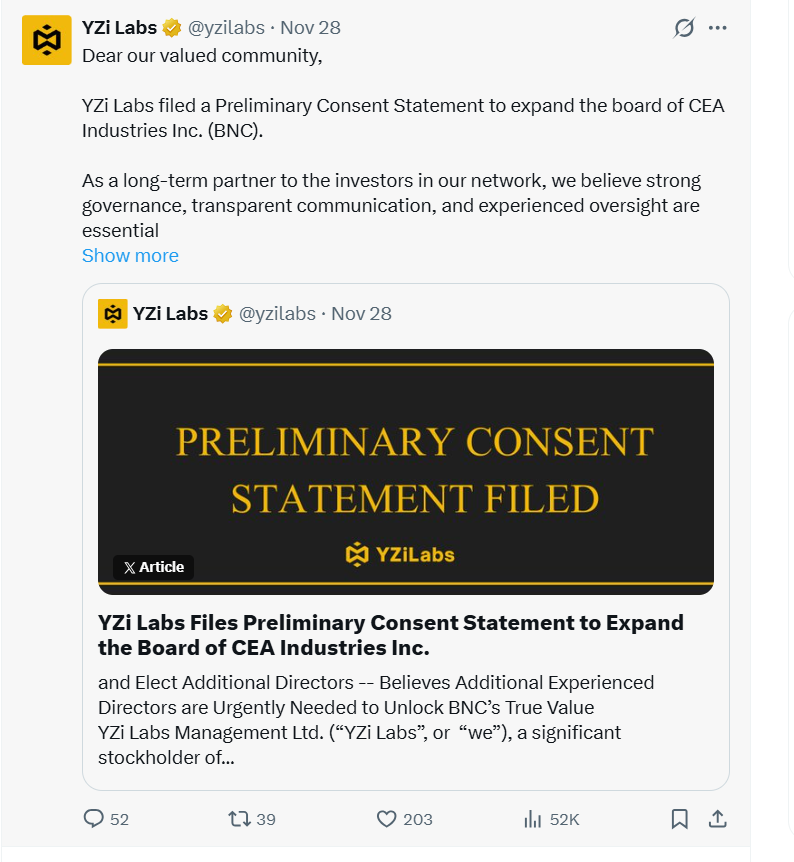Click the Nov 28 timestamp
The width and height of the screenshot is (794, 862).
(310, 28)
